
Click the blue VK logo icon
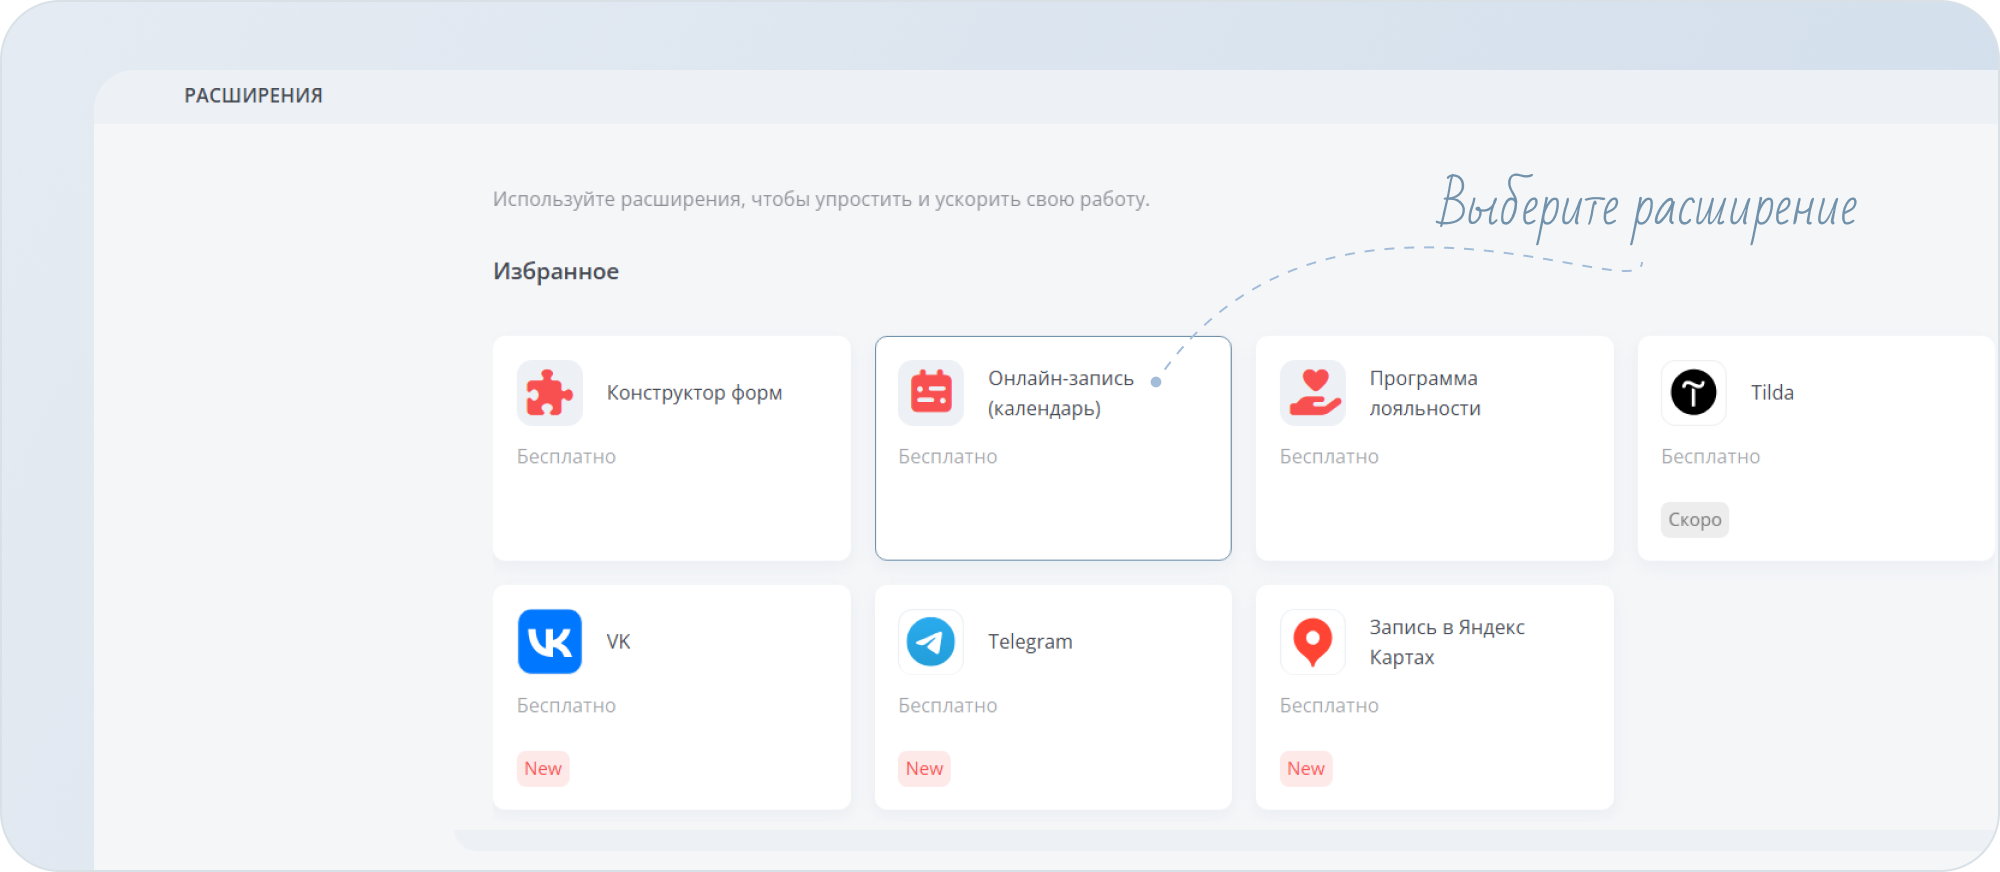[x=549, y=642]
